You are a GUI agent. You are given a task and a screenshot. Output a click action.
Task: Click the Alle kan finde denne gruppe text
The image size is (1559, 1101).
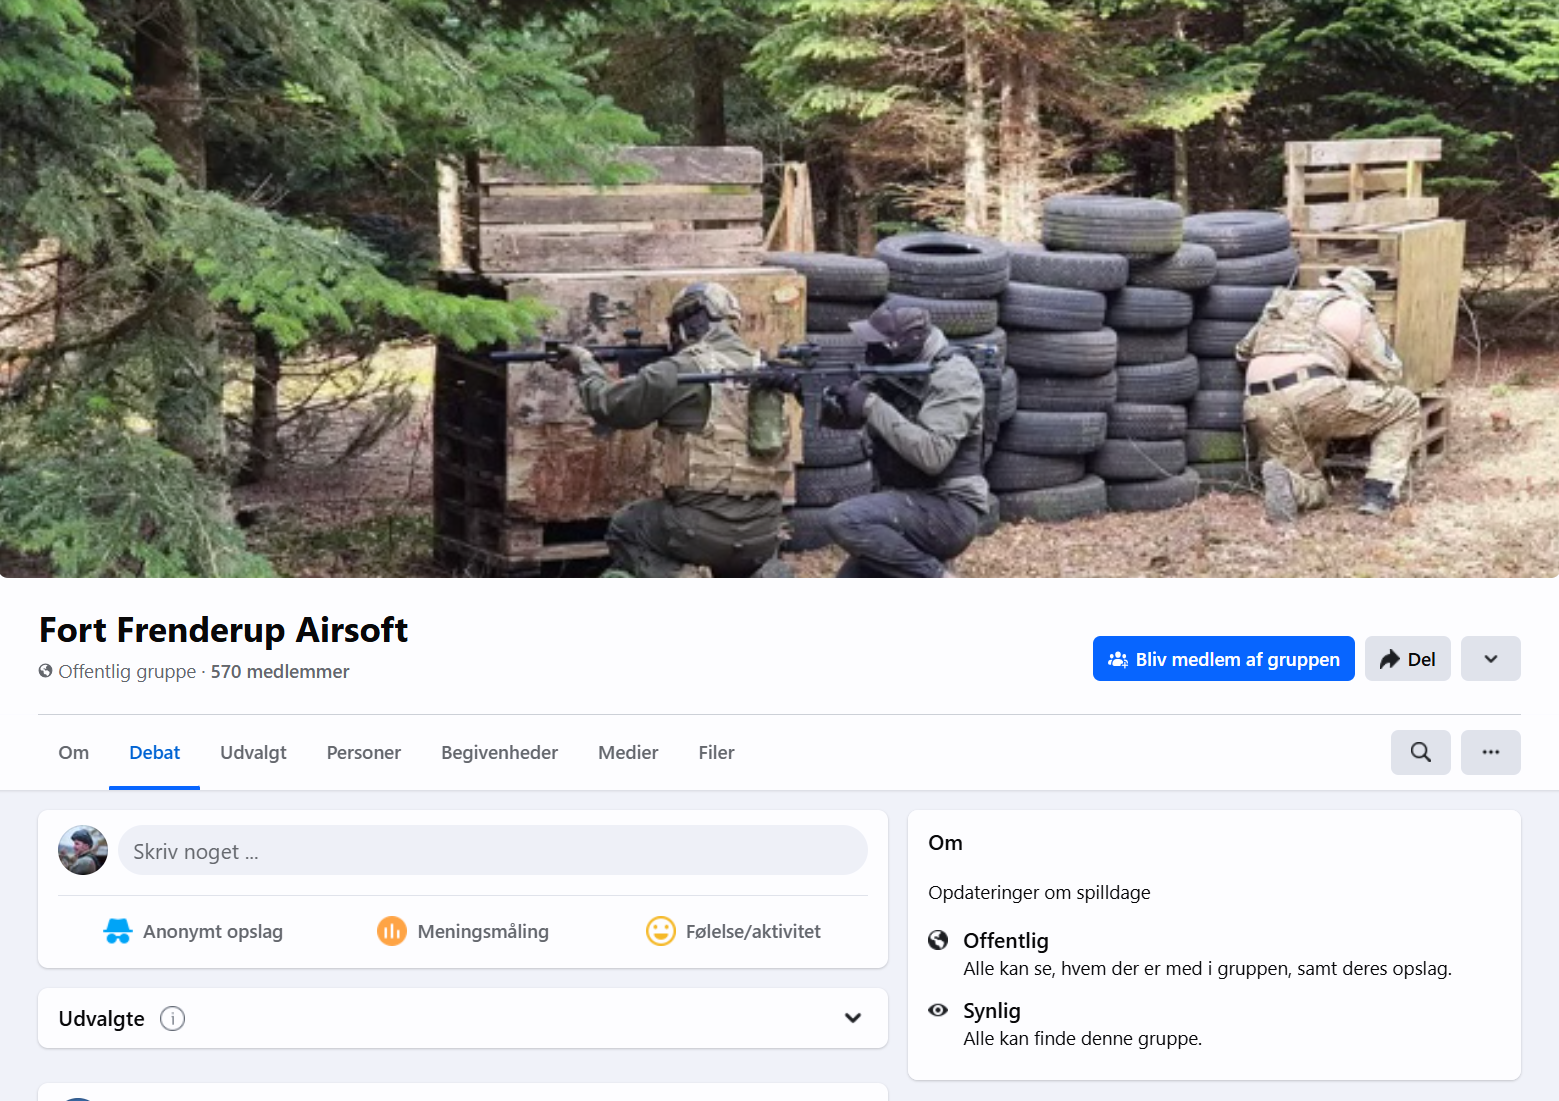click(x=1083, y=1038)
